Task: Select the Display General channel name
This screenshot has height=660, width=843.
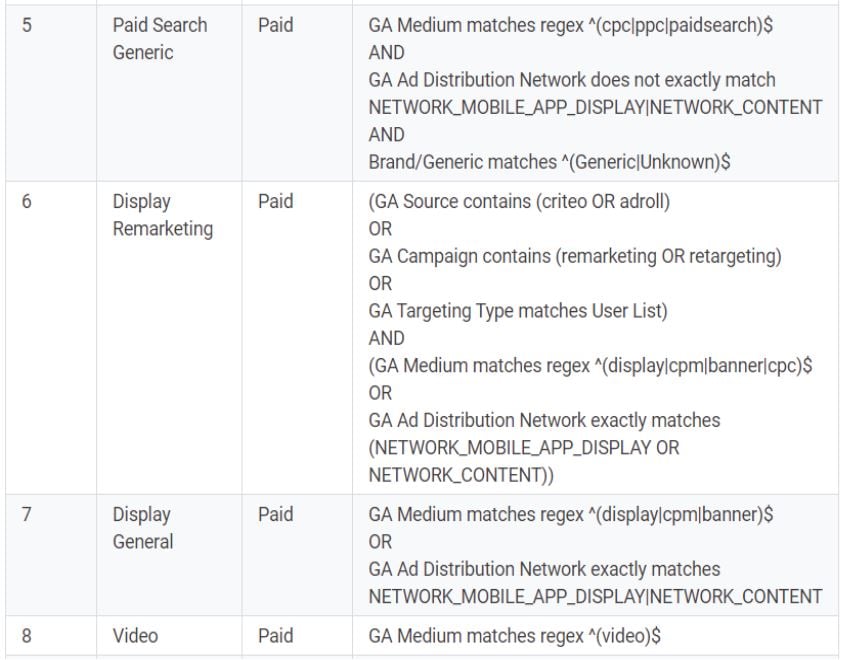Action: click(x=142, y=528)
